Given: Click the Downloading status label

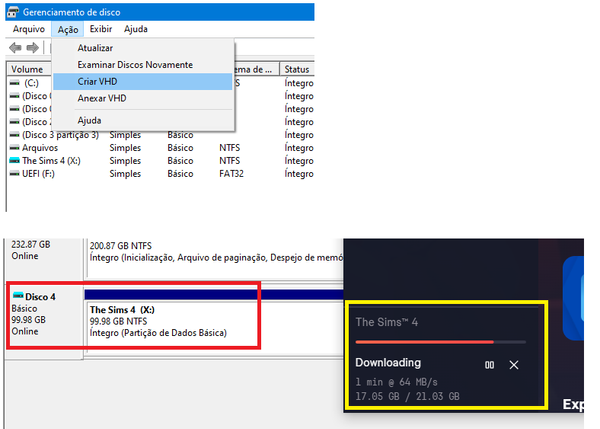Looking at the screenshot, I should (x=388, y=363).
